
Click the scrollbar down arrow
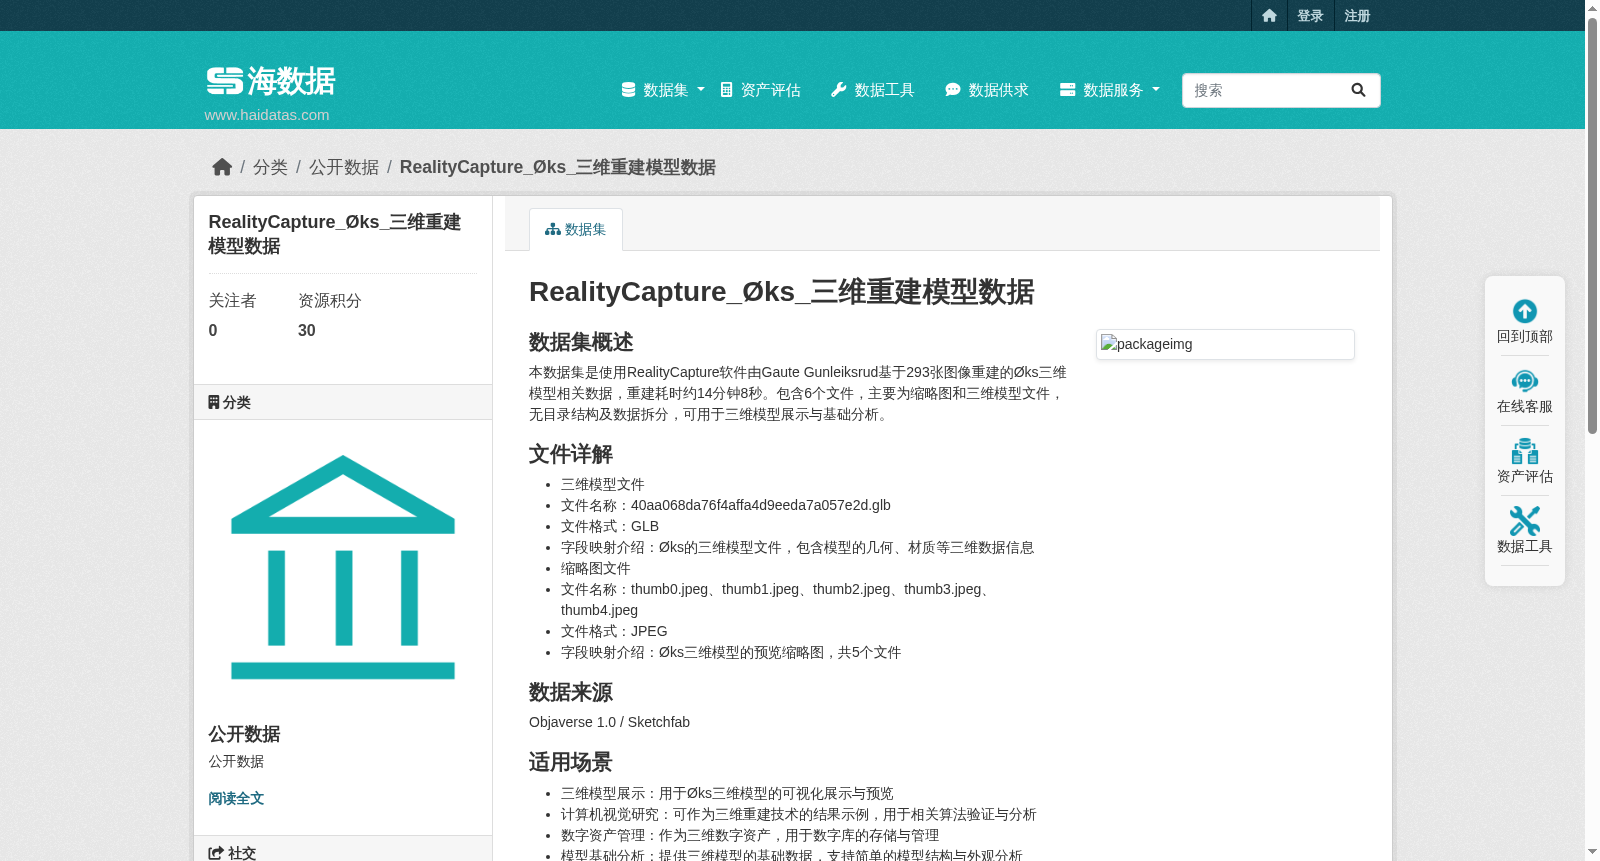(1592, 853)
